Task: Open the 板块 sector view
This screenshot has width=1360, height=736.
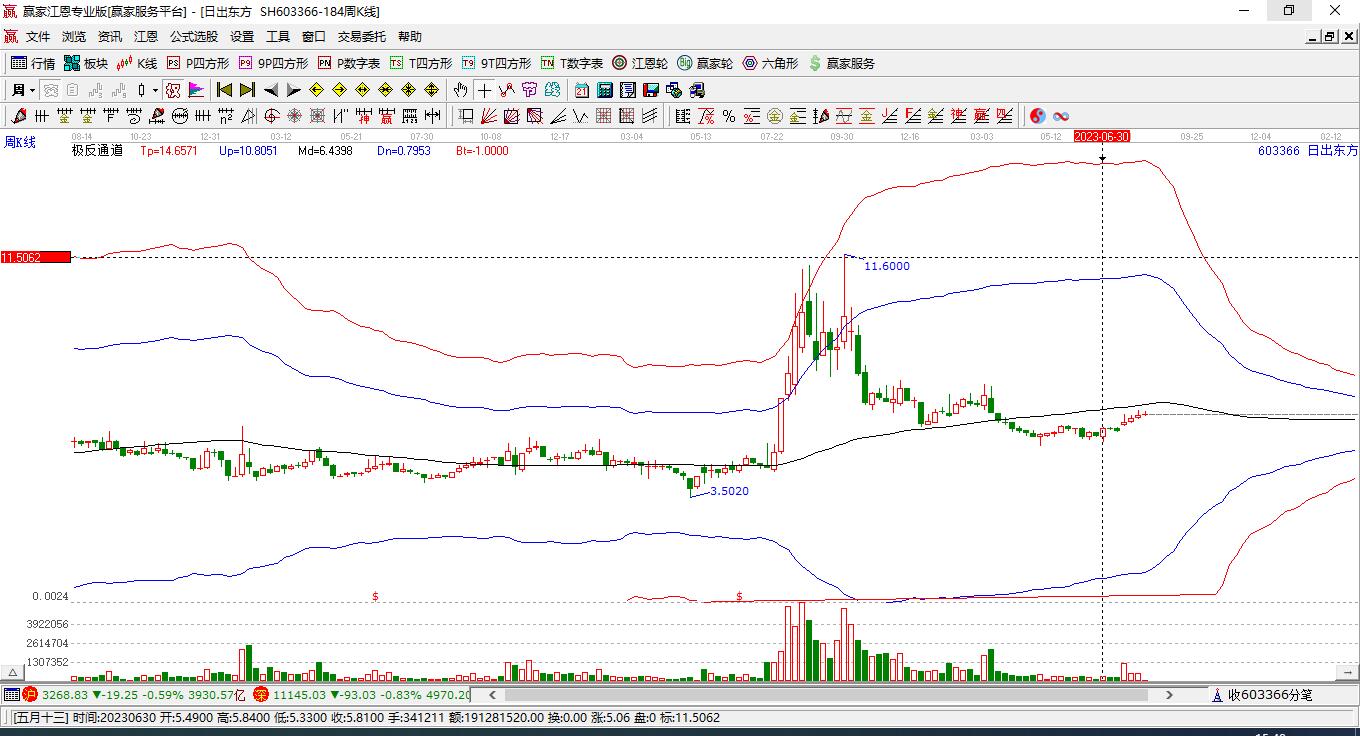Action: click(85, 63)
